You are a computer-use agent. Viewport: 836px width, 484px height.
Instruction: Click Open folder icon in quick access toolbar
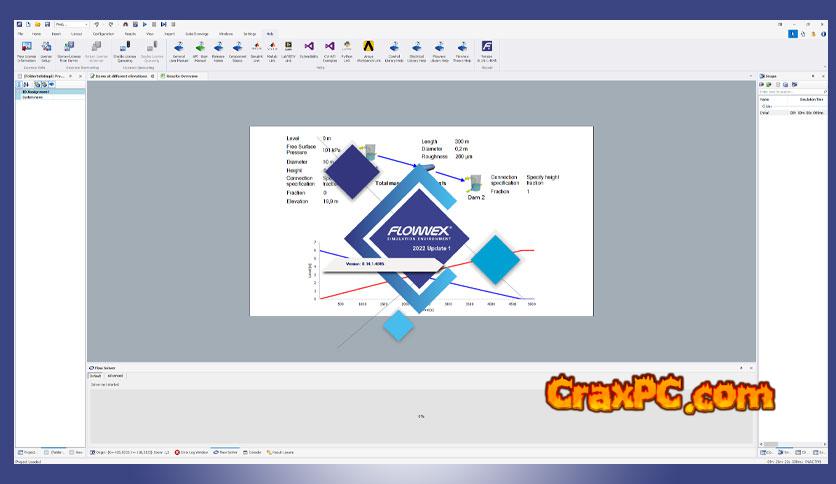[x=37, y=25]
